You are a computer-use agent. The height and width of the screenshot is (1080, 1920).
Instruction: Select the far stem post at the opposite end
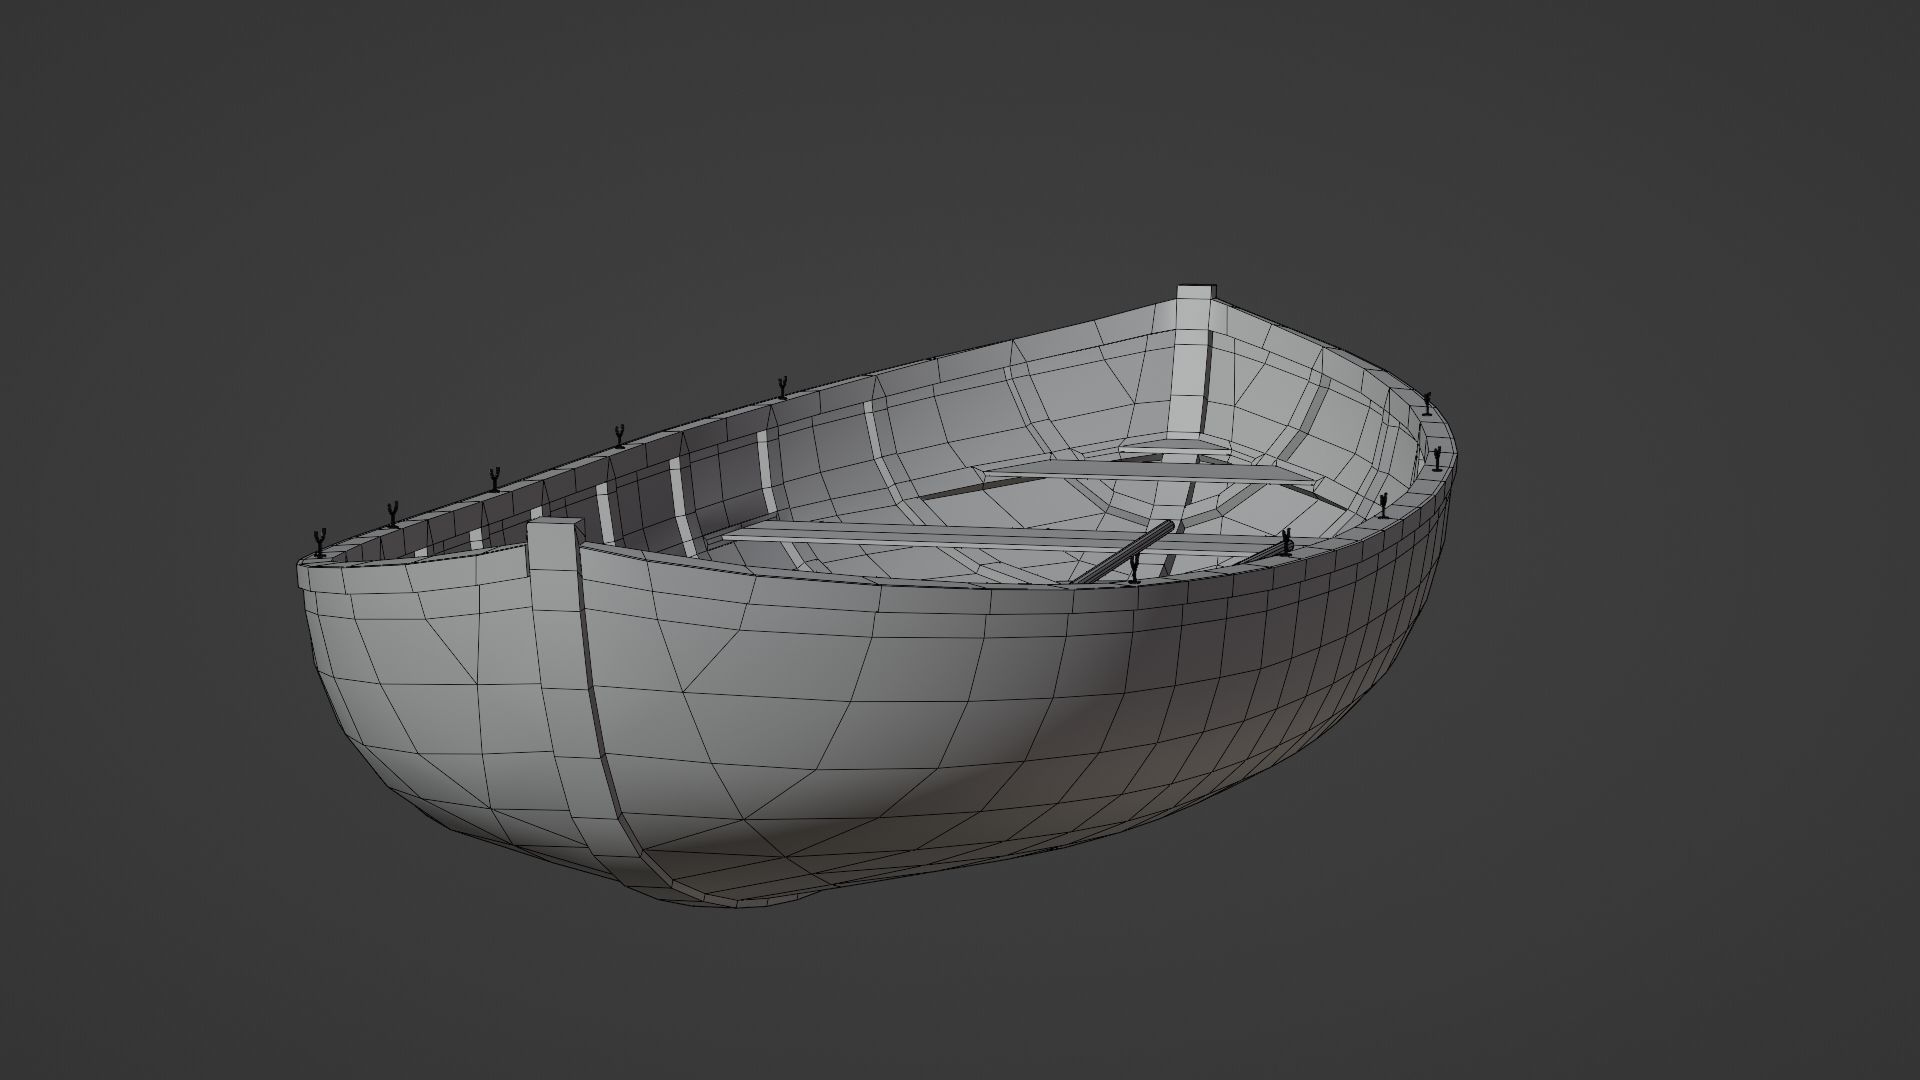pyautogui.click(x=1194, y=360)
